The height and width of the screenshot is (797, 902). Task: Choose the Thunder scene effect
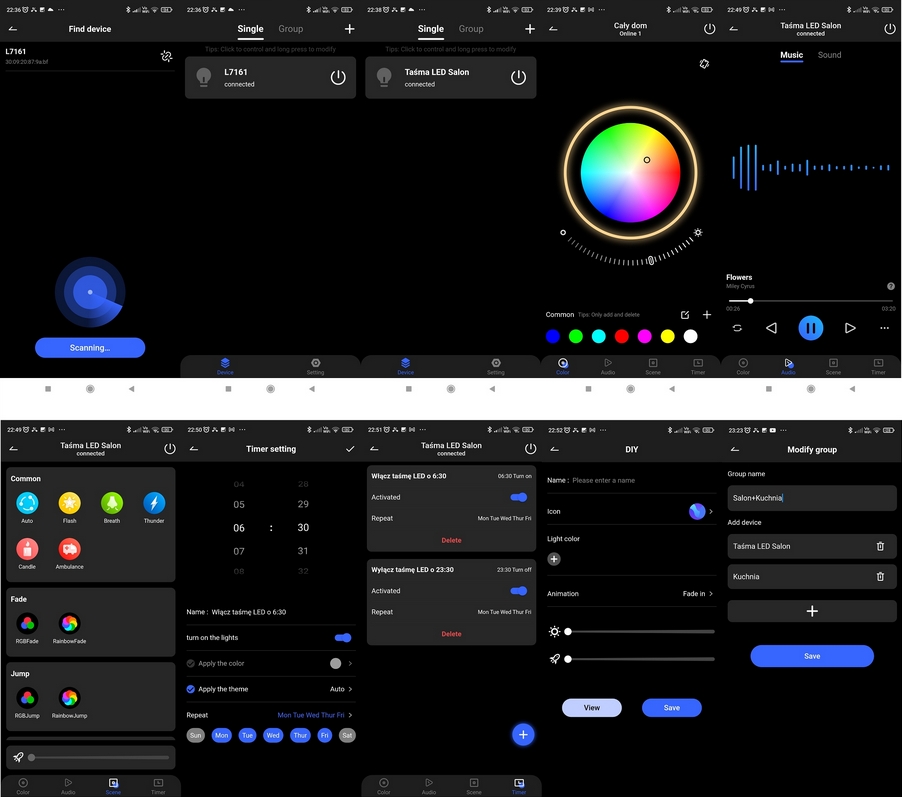pos(154,503)
